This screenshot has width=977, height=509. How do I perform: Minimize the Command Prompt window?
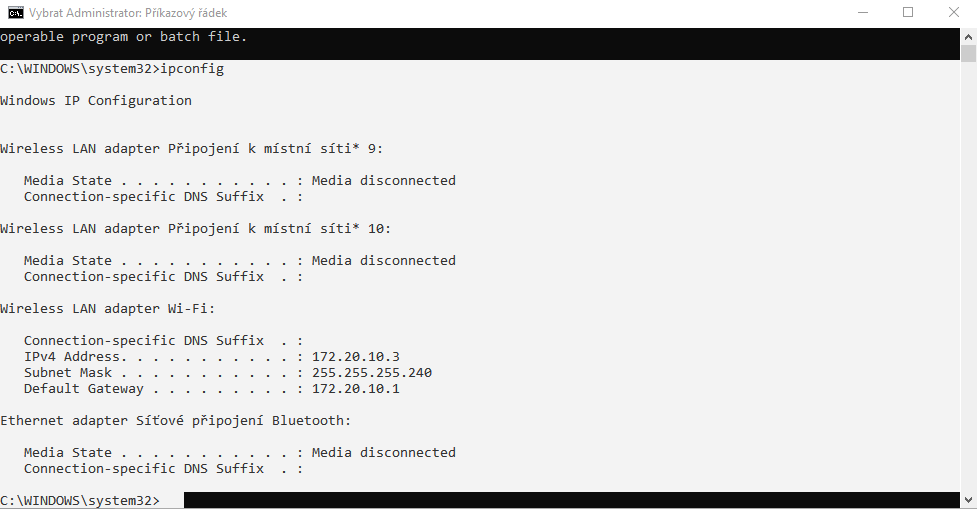[862, 13]
